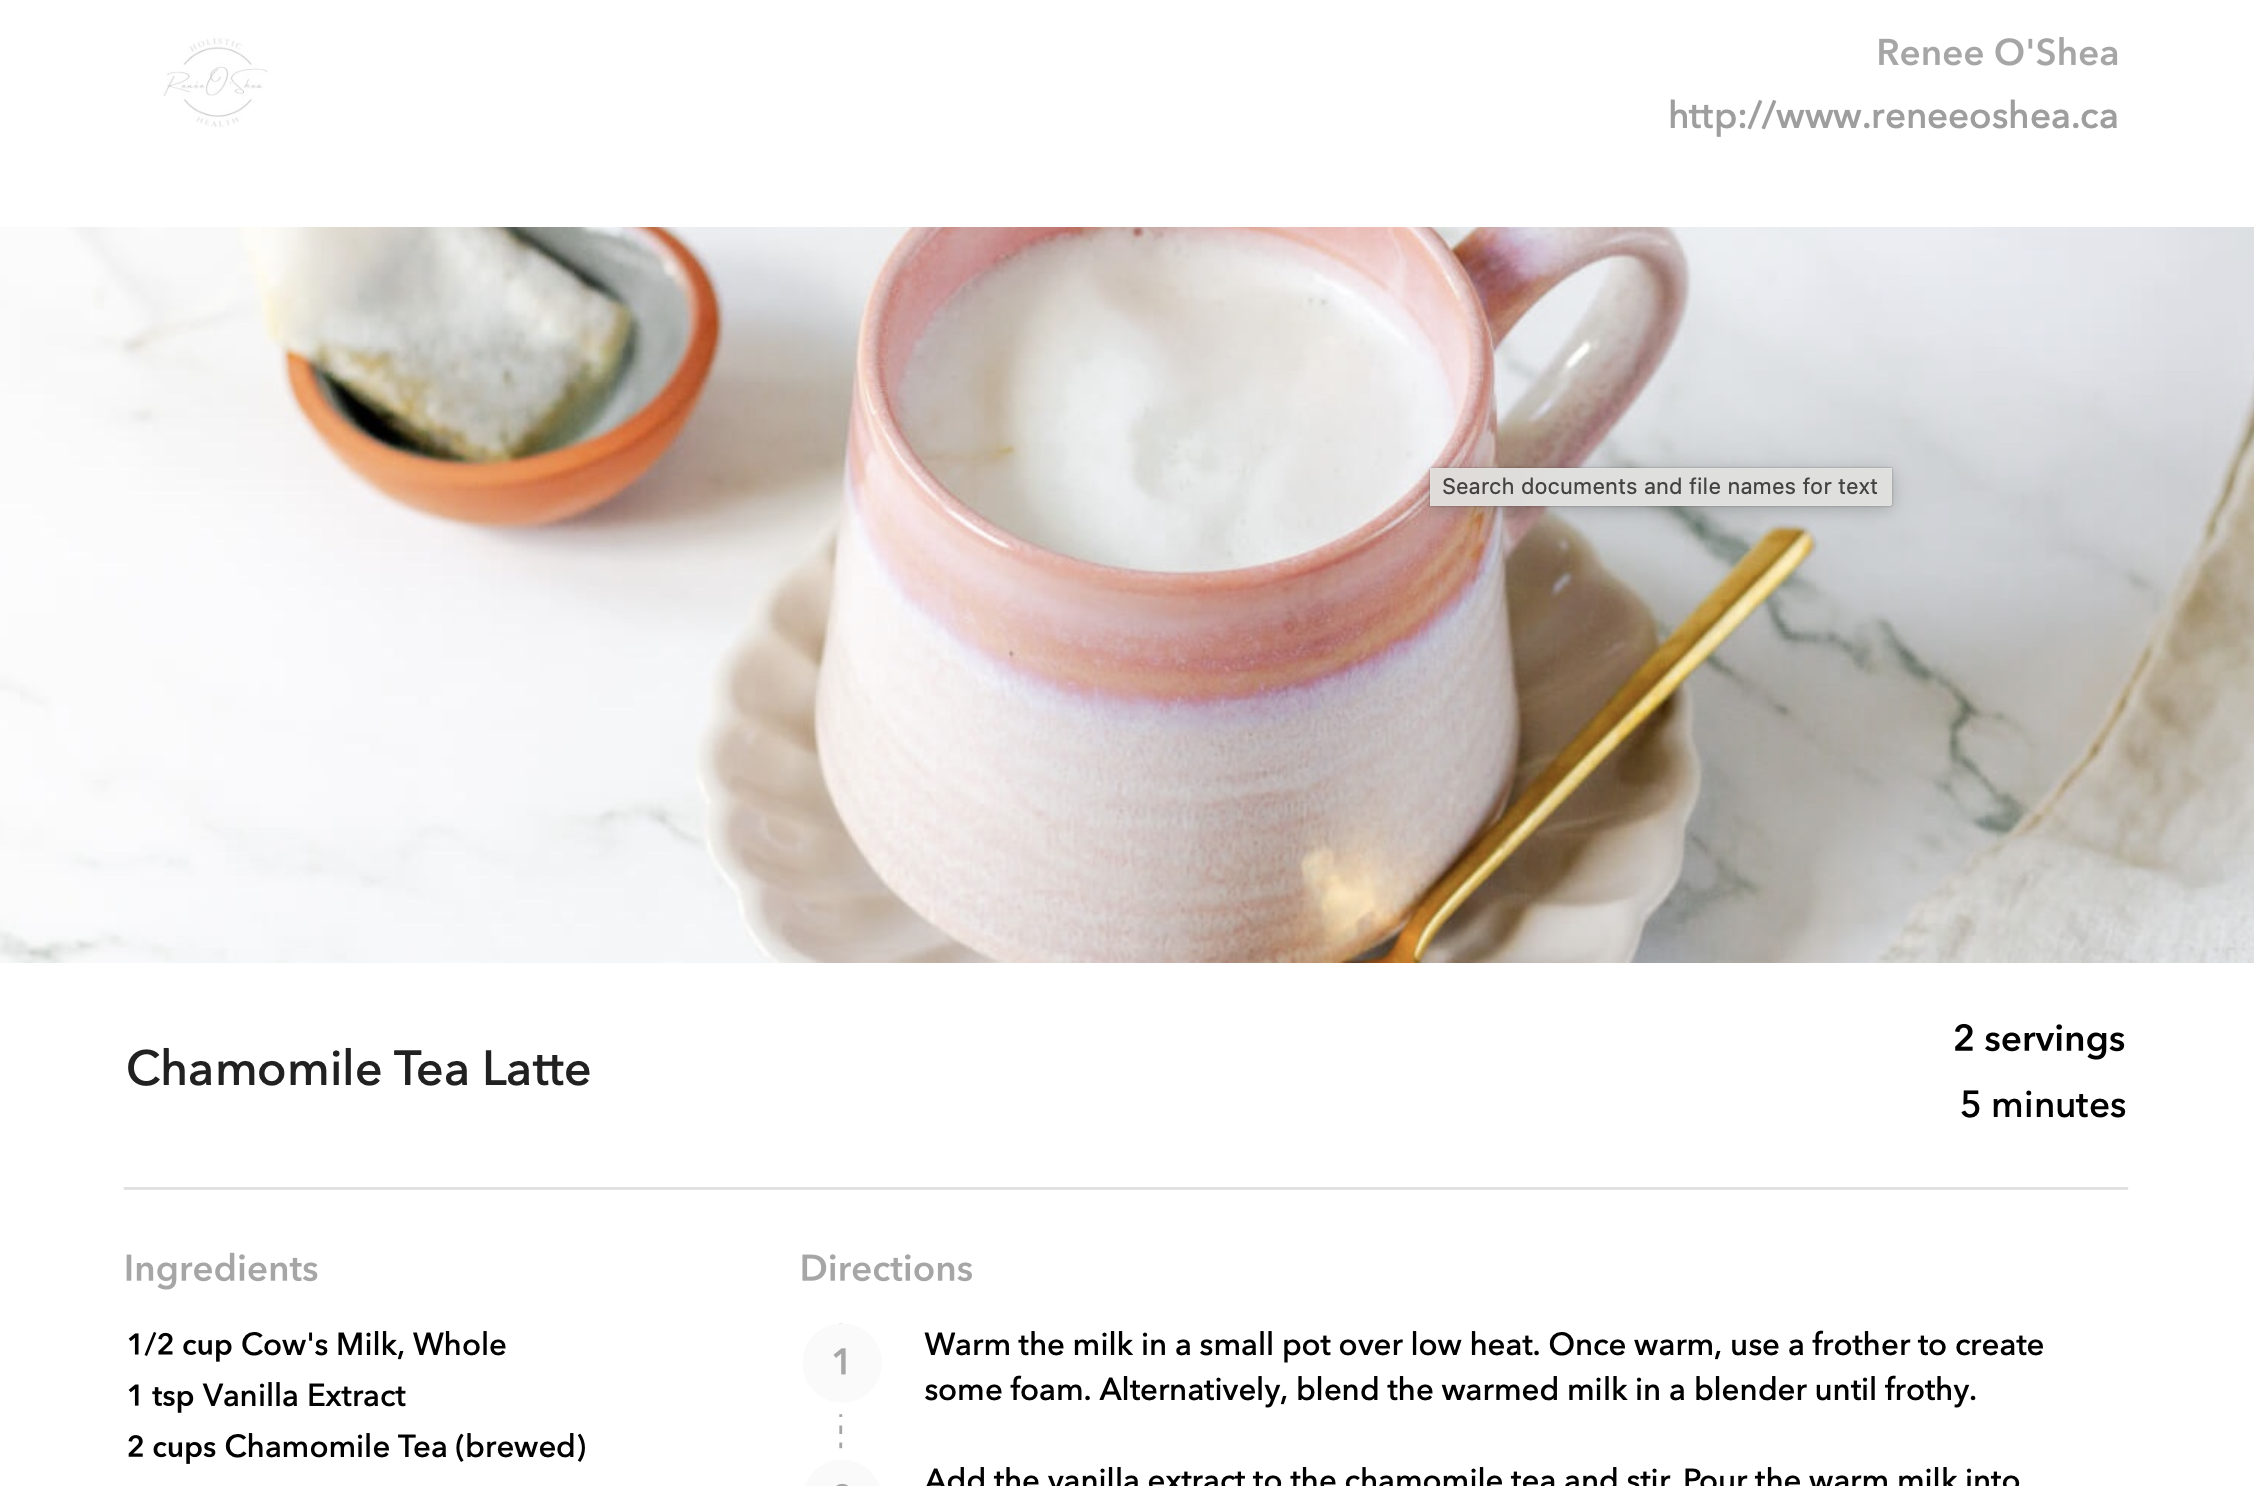Select the Chamomile Tea (brewed) ingredient line

point(356,1446)
